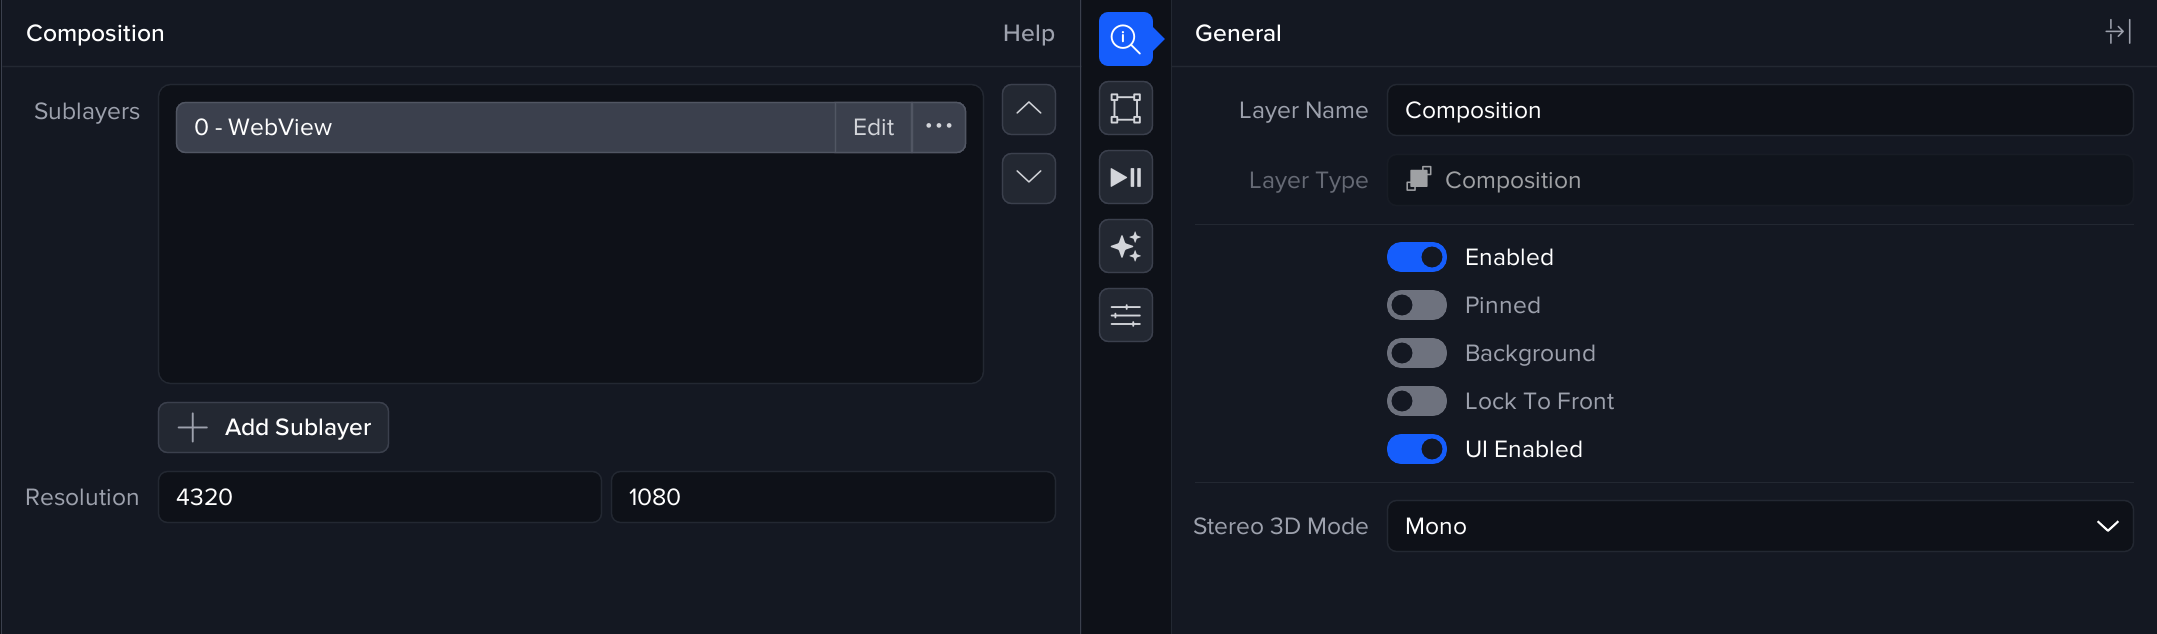Viewport: 2157px width, 634px height.
Task: Open the sparkle effects tab
Action: [x=1125, y=246]
